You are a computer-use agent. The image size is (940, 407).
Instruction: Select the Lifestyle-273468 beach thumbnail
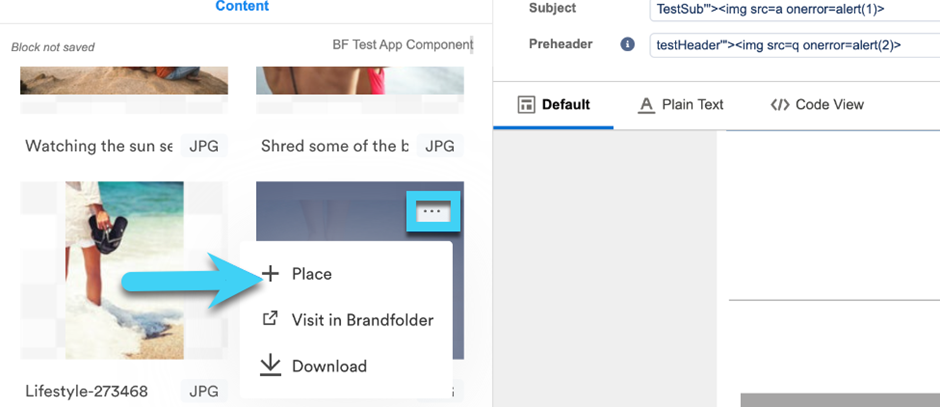(x=124, y=270)
